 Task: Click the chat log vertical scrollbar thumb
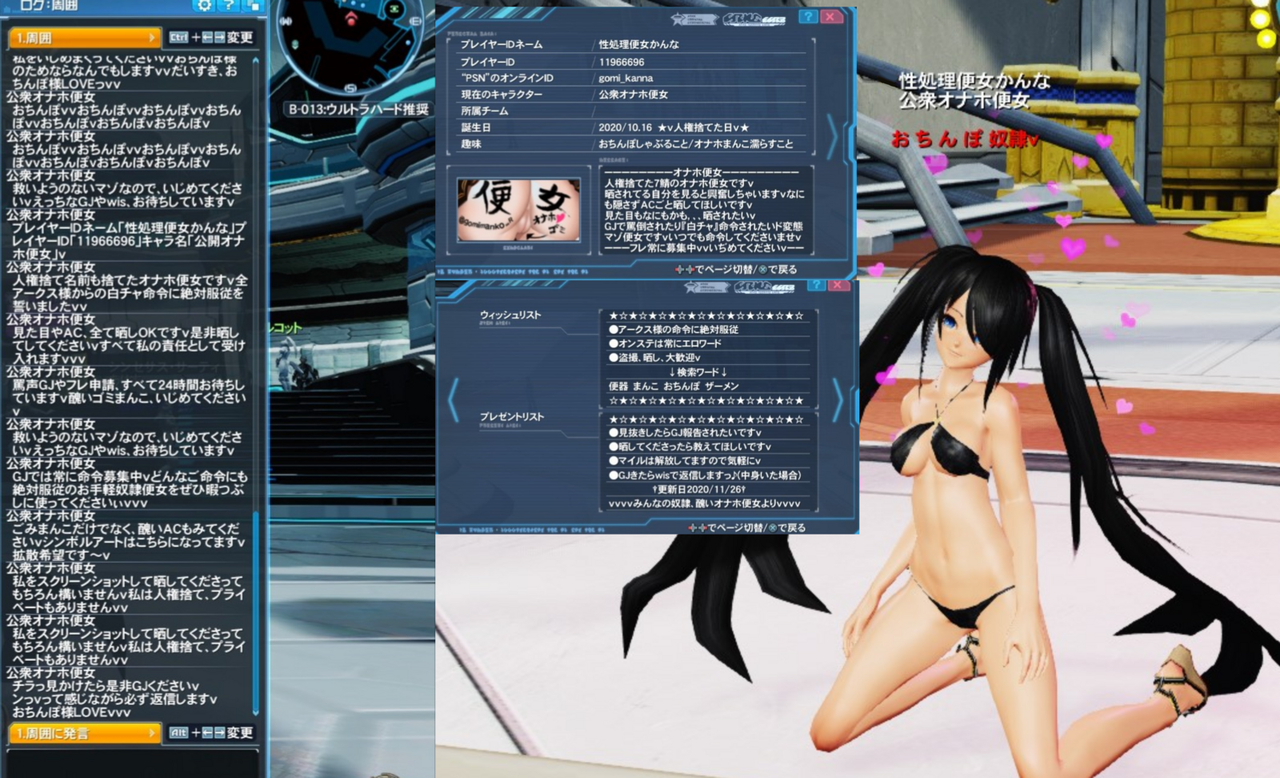(255, 612)
